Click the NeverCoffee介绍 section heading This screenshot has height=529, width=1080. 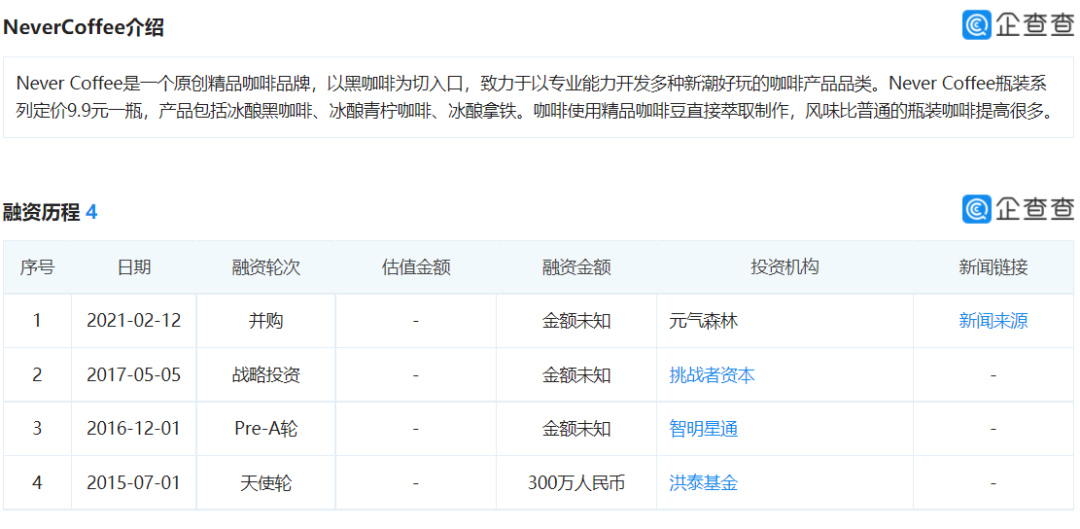[x=83, y=28]
